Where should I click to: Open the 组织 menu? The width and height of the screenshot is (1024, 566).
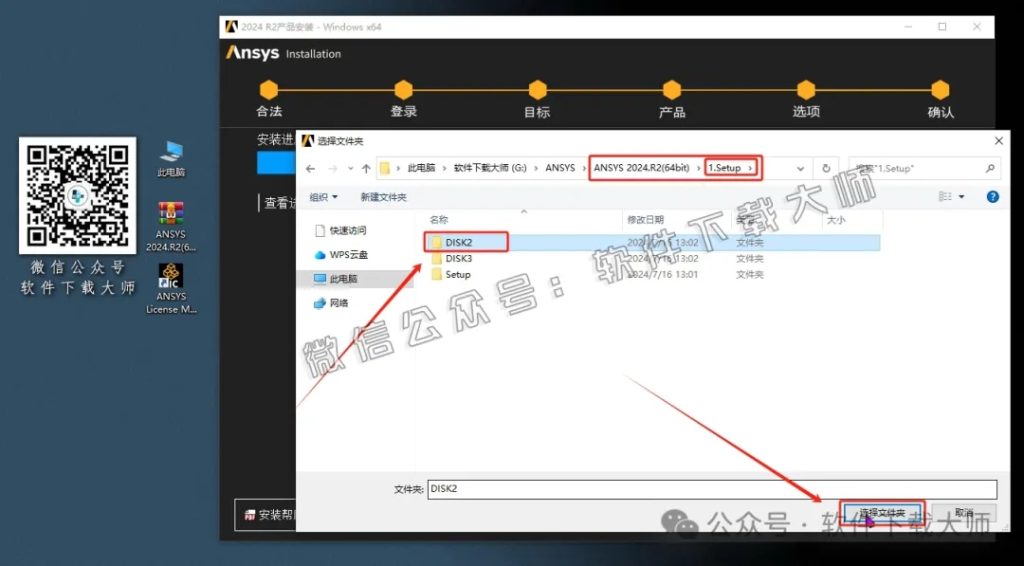[324, 197]
